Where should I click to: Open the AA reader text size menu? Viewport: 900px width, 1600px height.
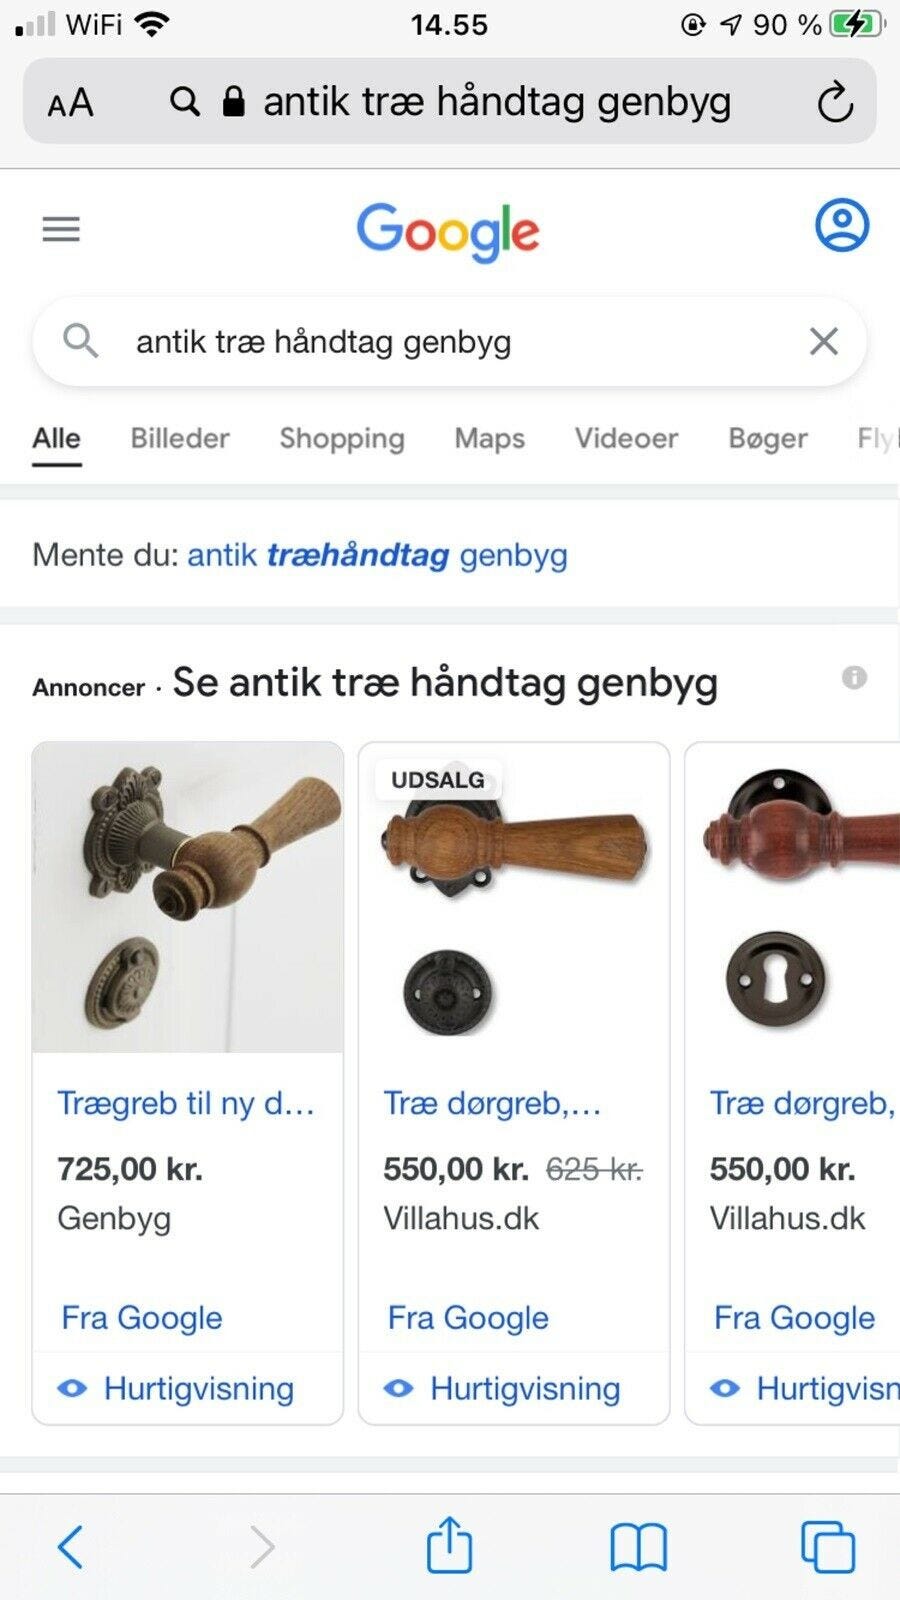(70, 103)
